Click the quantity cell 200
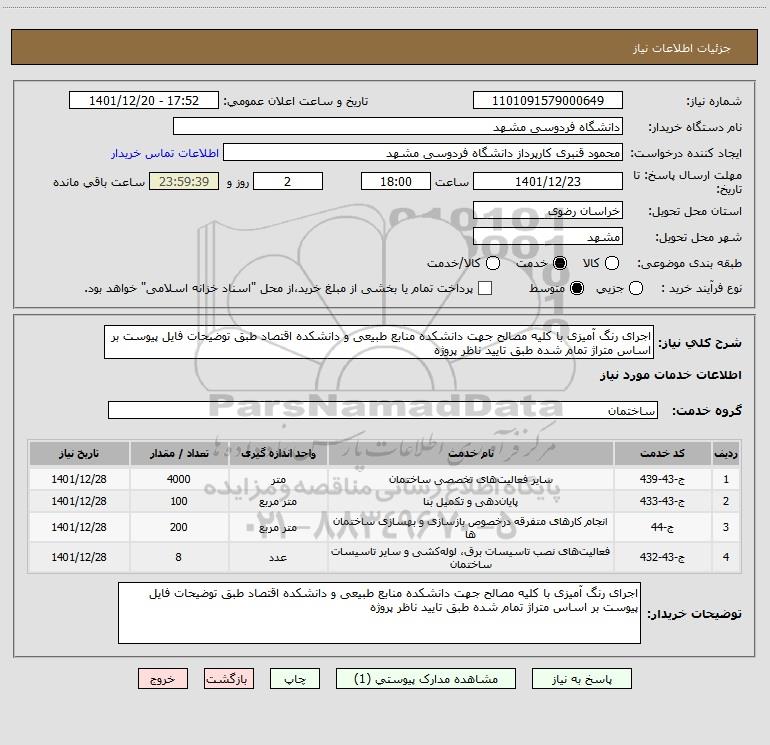Image resolution: width=770 pixels, height=745 pixels. pyautogui.click(x=179, y=527)
